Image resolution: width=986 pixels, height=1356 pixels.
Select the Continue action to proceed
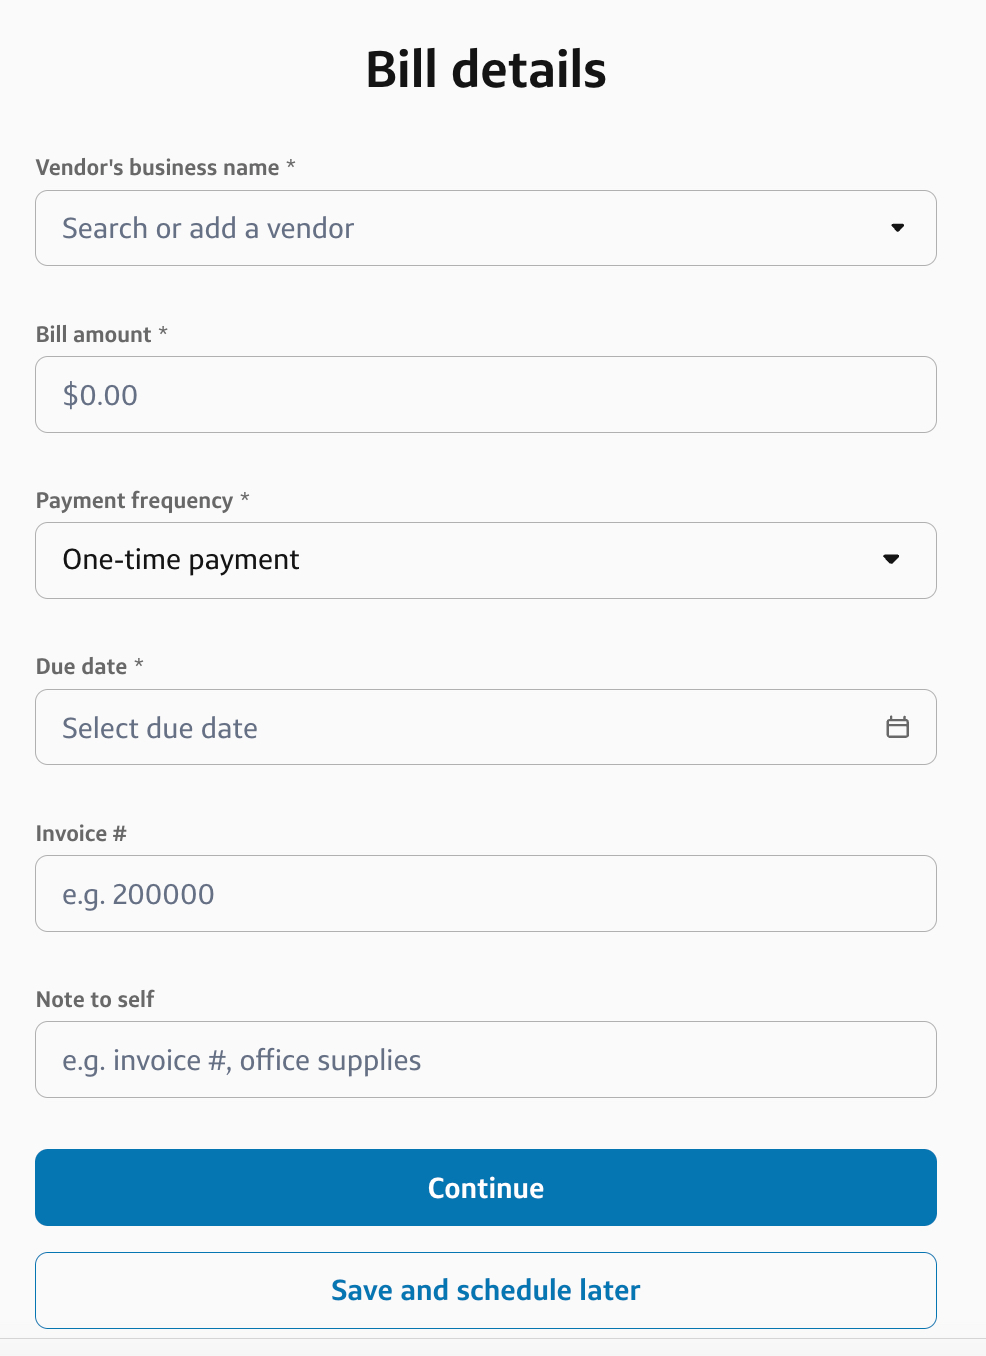coord(486,1187)
